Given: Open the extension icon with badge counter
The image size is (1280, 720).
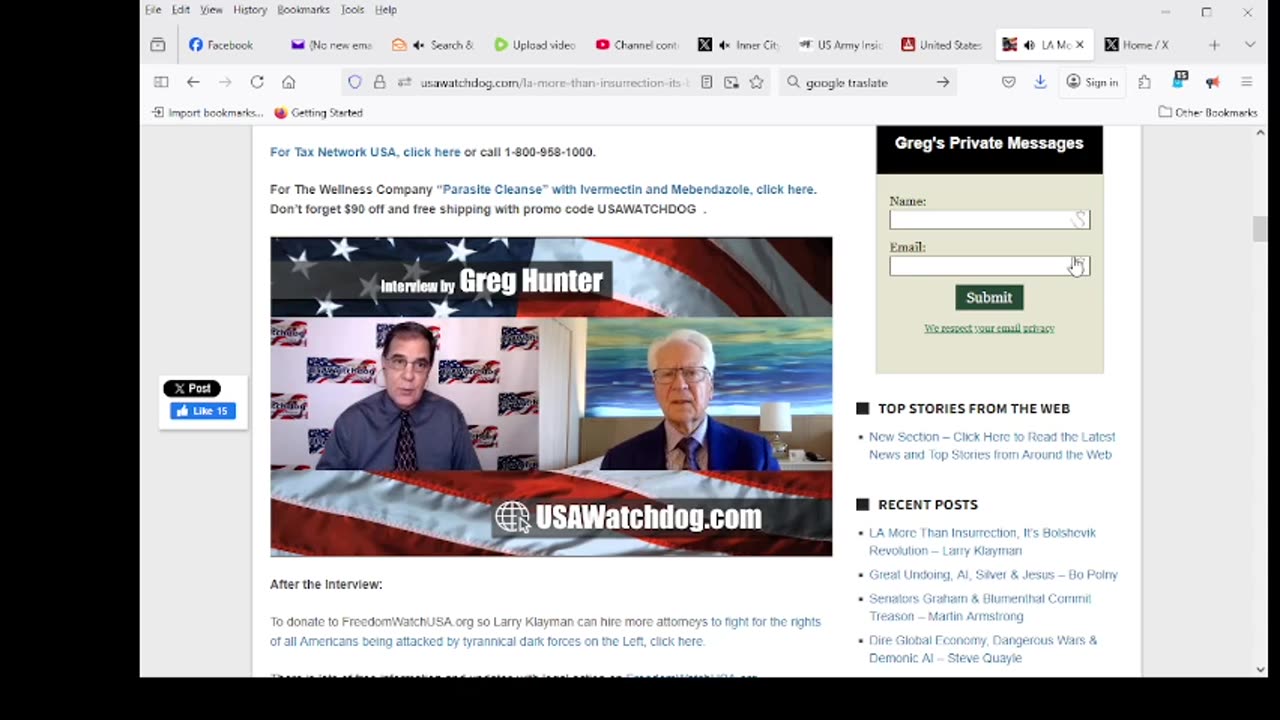Looking at the screenshot, I should [x=1180, y=80].
